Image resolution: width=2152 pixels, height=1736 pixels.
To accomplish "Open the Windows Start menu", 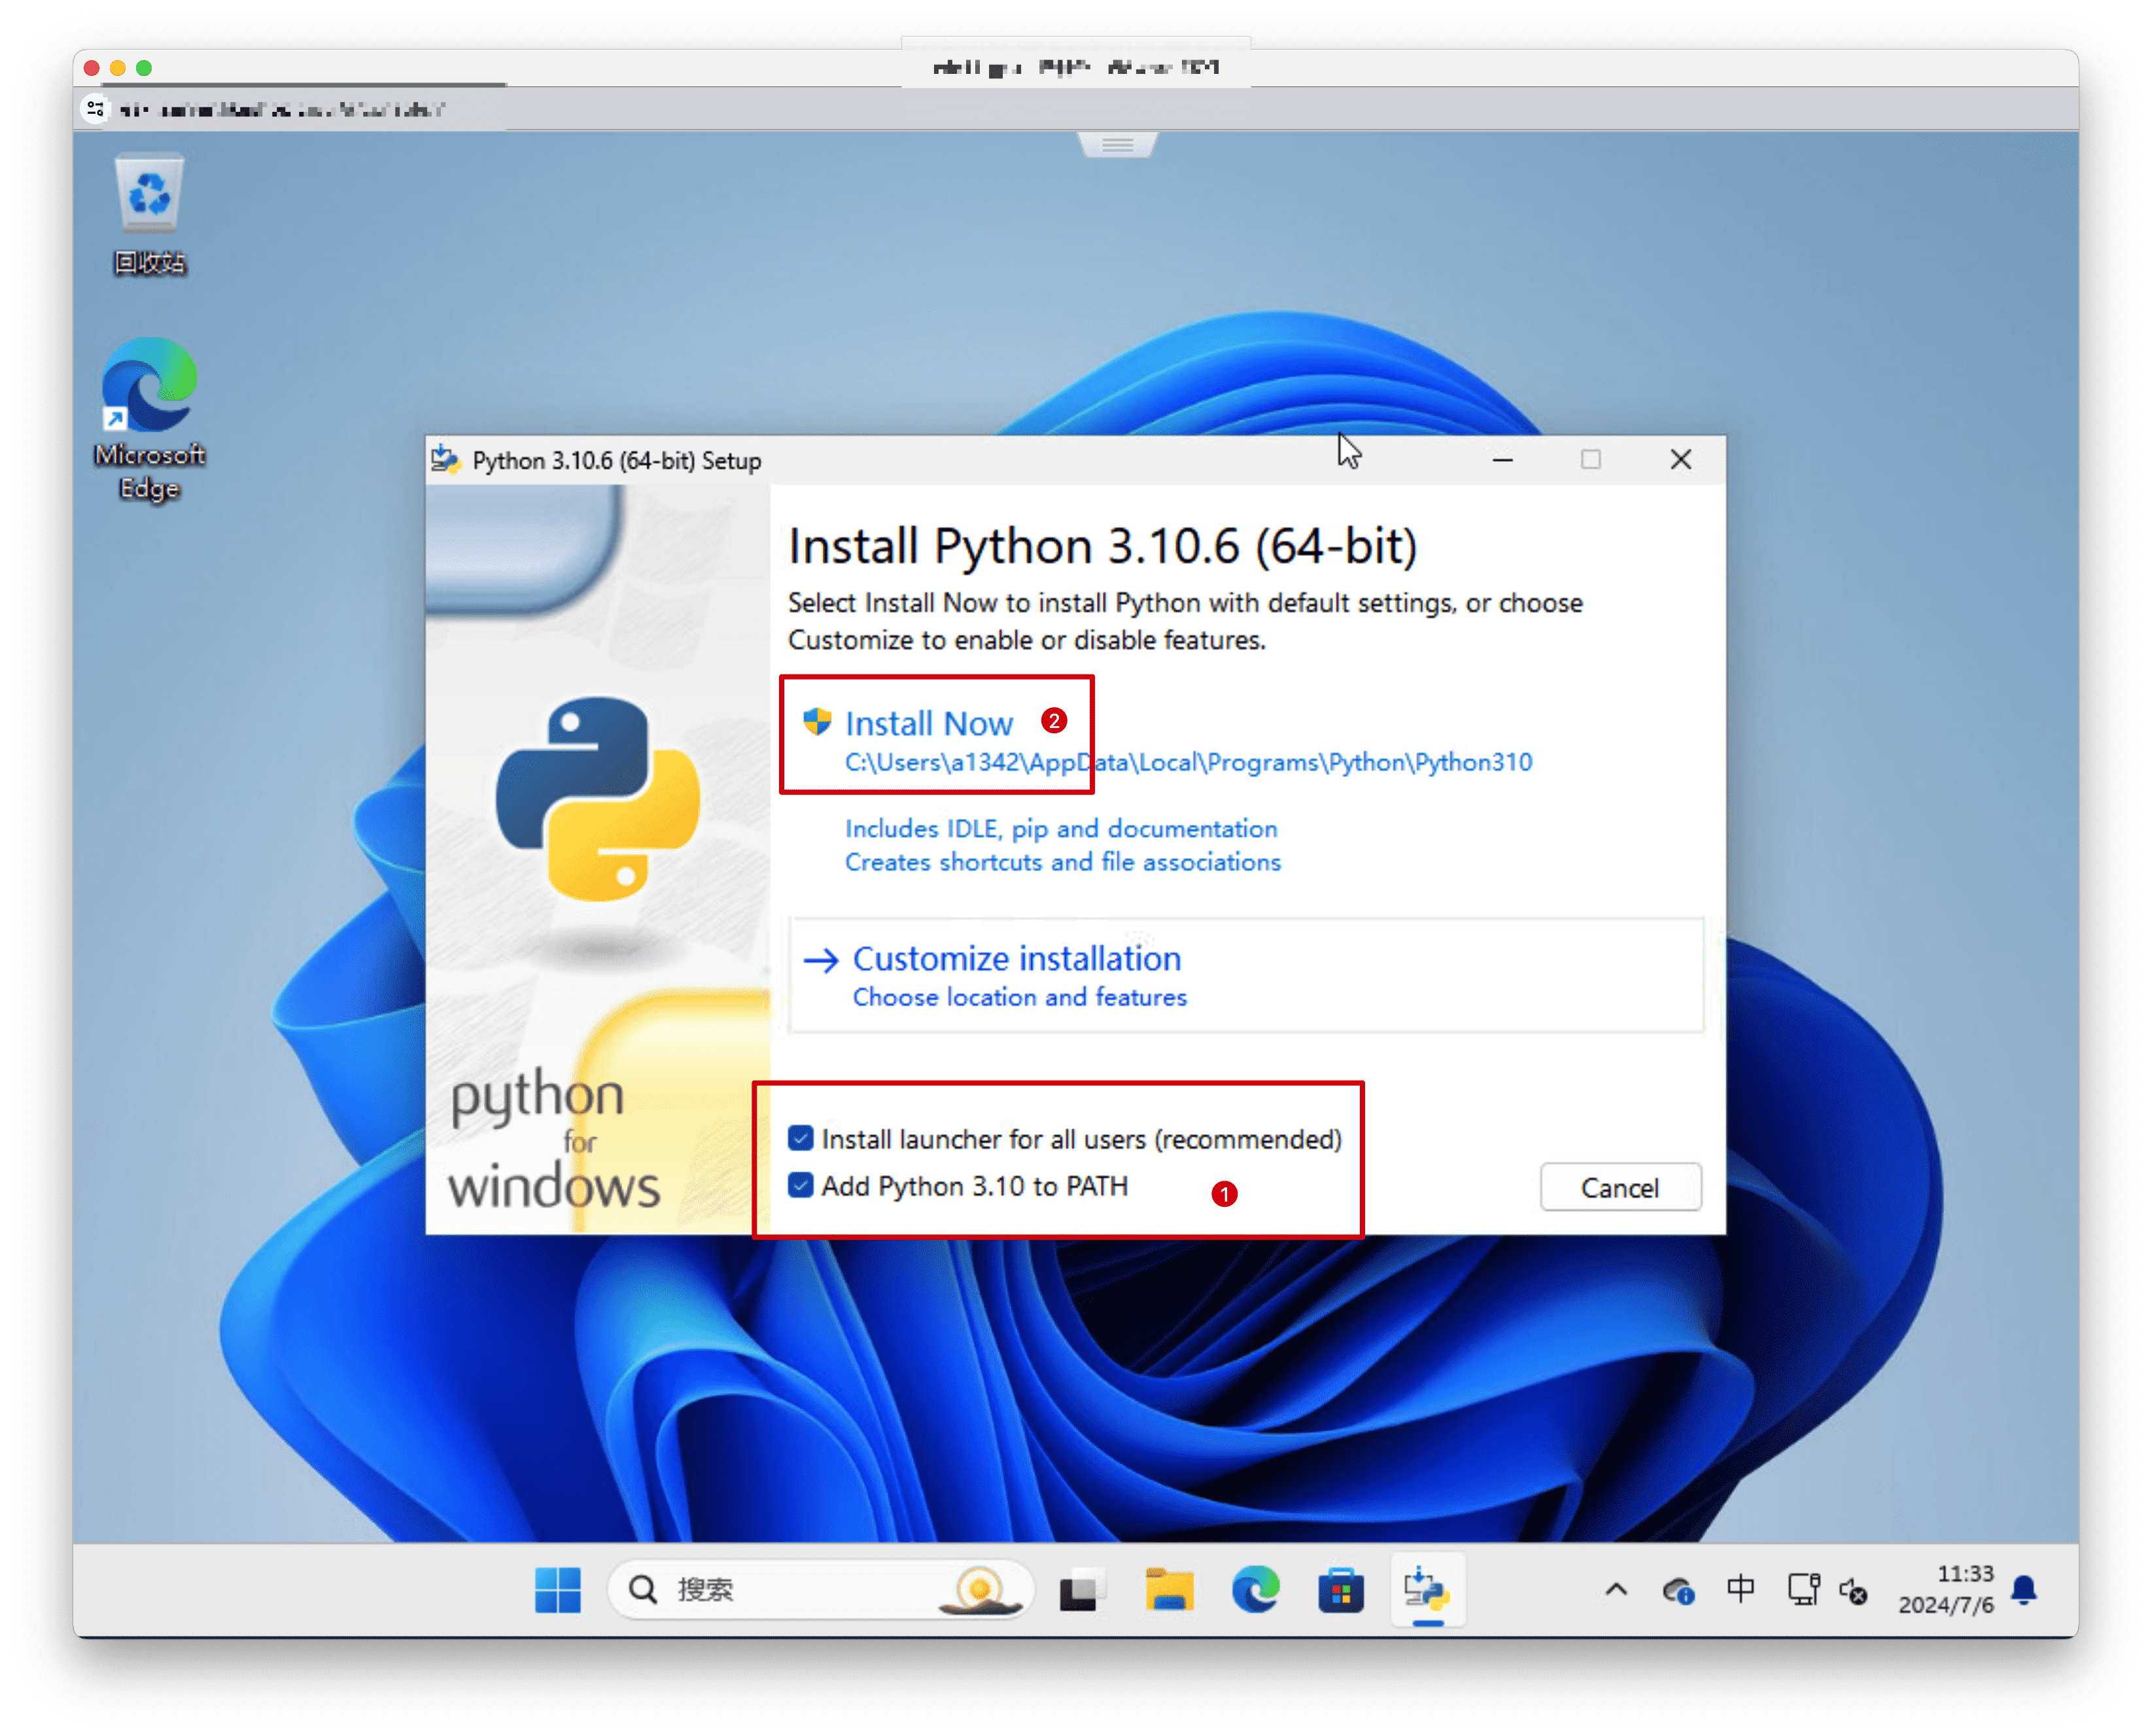I will click(557, 1589).
